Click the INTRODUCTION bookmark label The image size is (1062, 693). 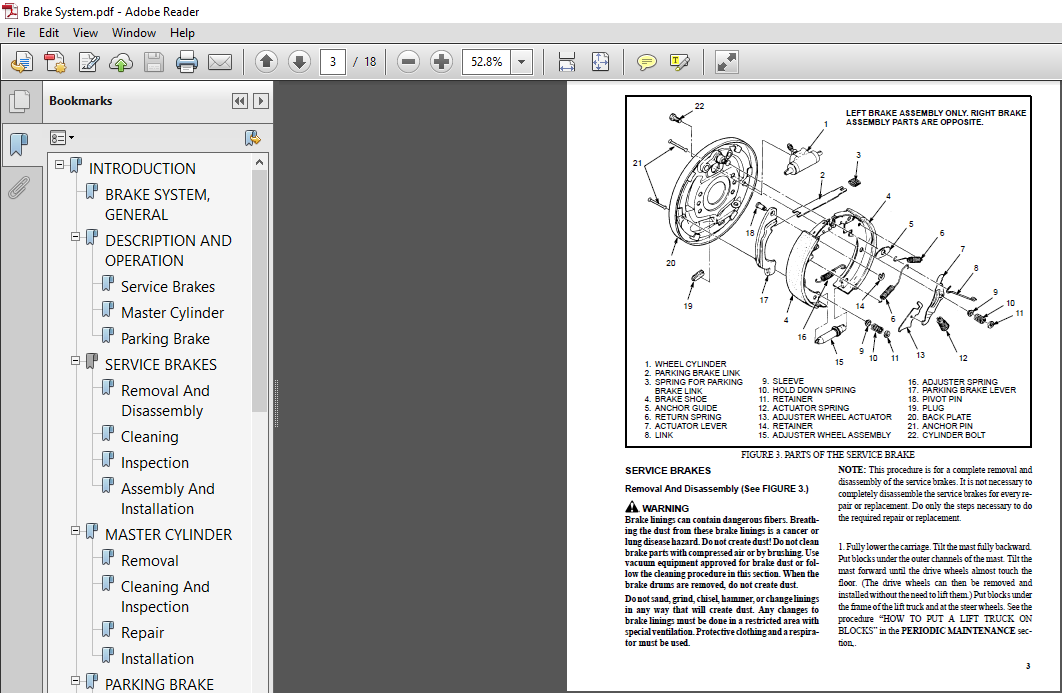[x=142, y=169]
